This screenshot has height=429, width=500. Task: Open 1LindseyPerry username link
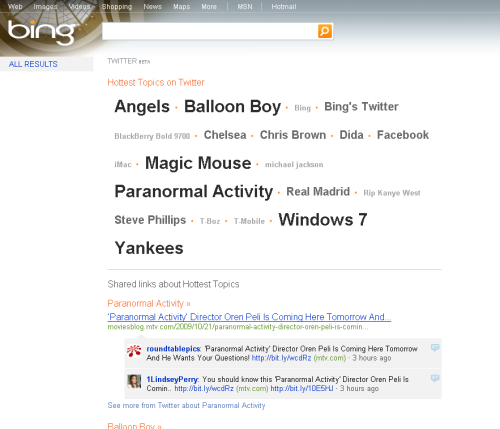[x=172, y=379]
